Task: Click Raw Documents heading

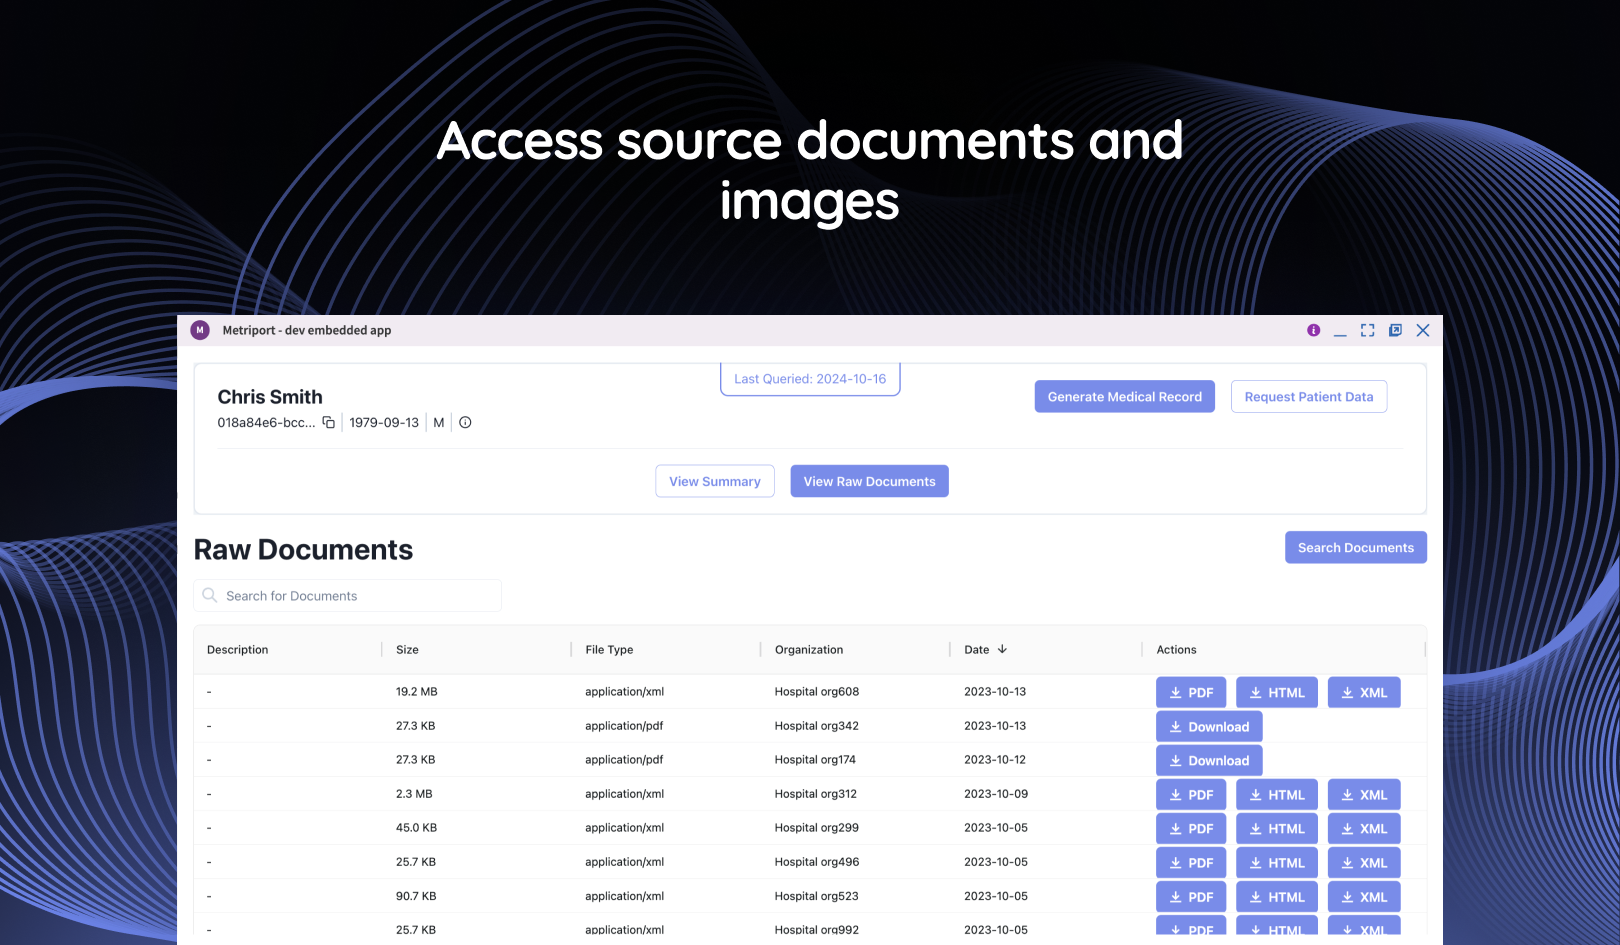Action: pyautogui.click(x=303, y=549)
